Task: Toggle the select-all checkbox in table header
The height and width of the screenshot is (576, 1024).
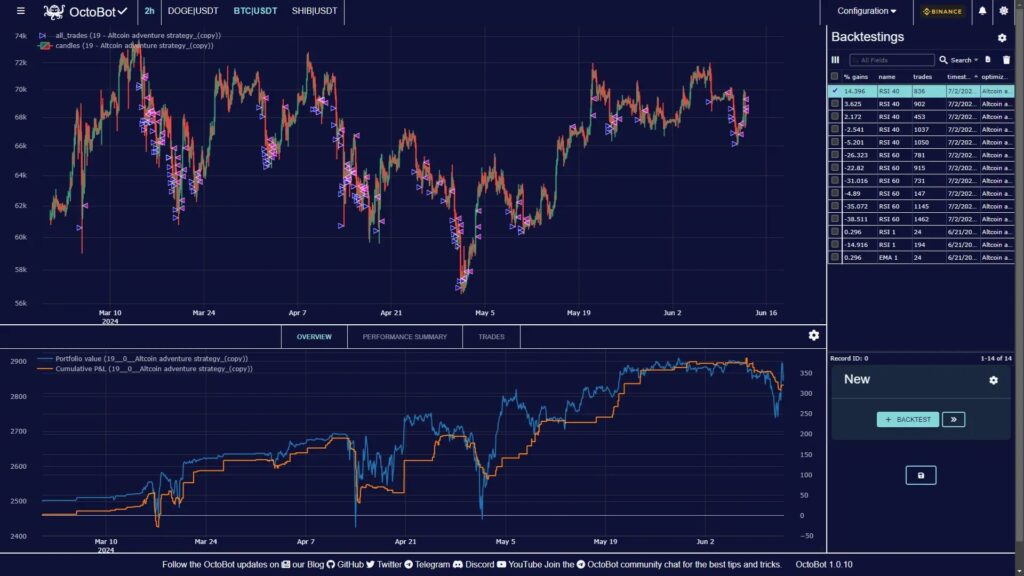Action: (835, 76)
